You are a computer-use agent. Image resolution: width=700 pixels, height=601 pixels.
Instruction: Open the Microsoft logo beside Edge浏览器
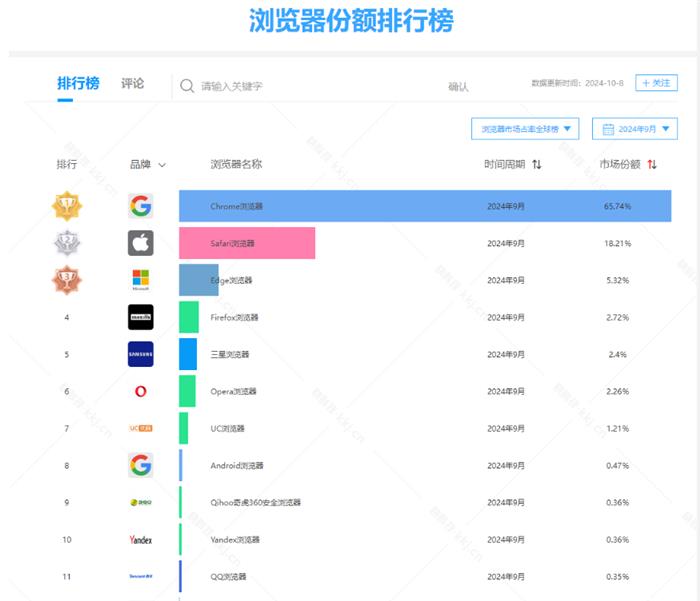coord(141,280)
